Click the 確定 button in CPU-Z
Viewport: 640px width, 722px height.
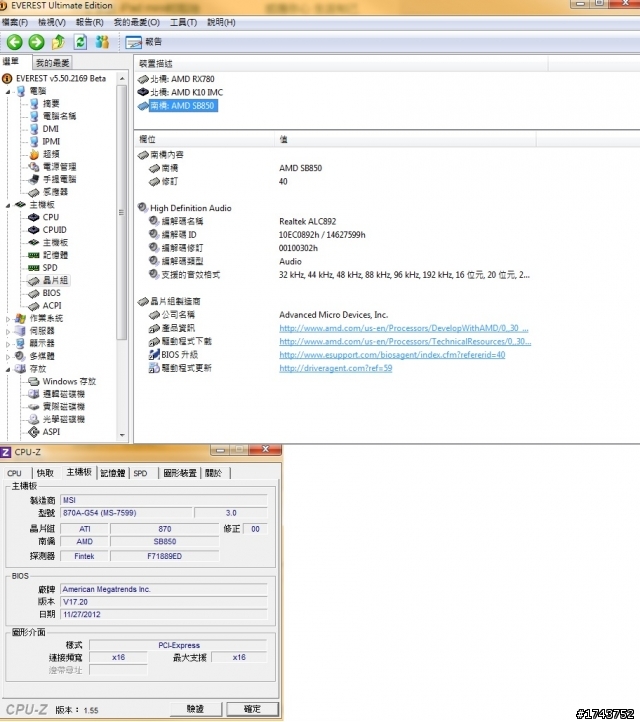[x=252, y=709]
